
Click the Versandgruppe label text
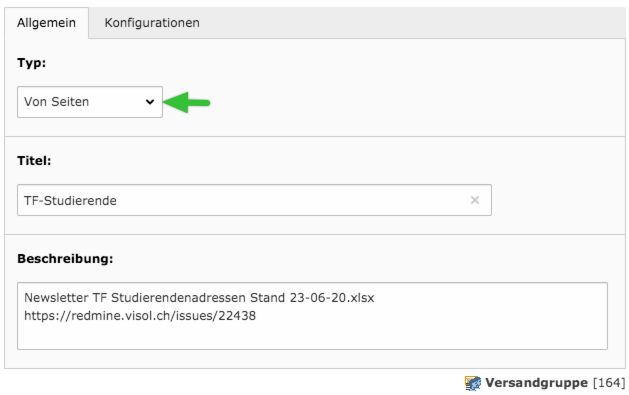(536, 383)
